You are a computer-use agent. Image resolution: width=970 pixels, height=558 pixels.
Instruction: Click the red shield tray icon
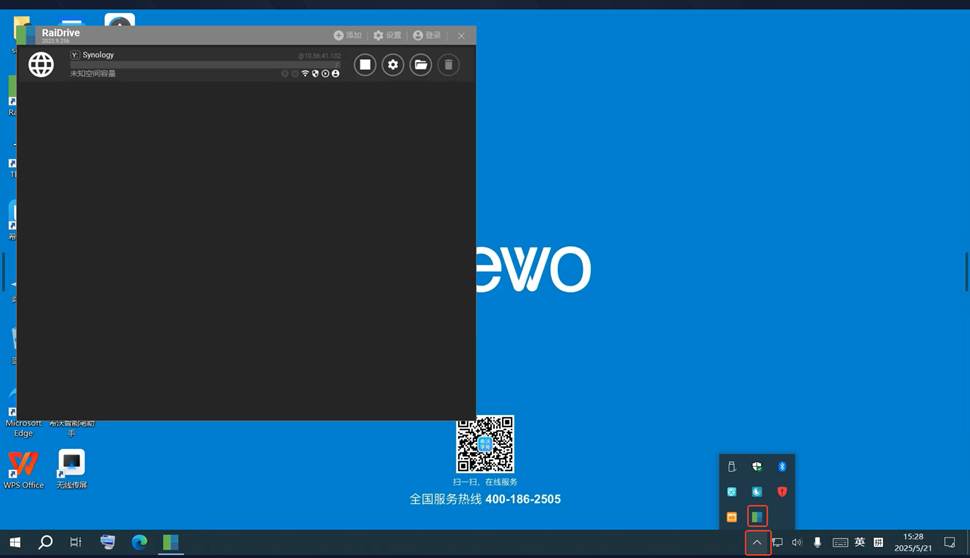(782, 492)
